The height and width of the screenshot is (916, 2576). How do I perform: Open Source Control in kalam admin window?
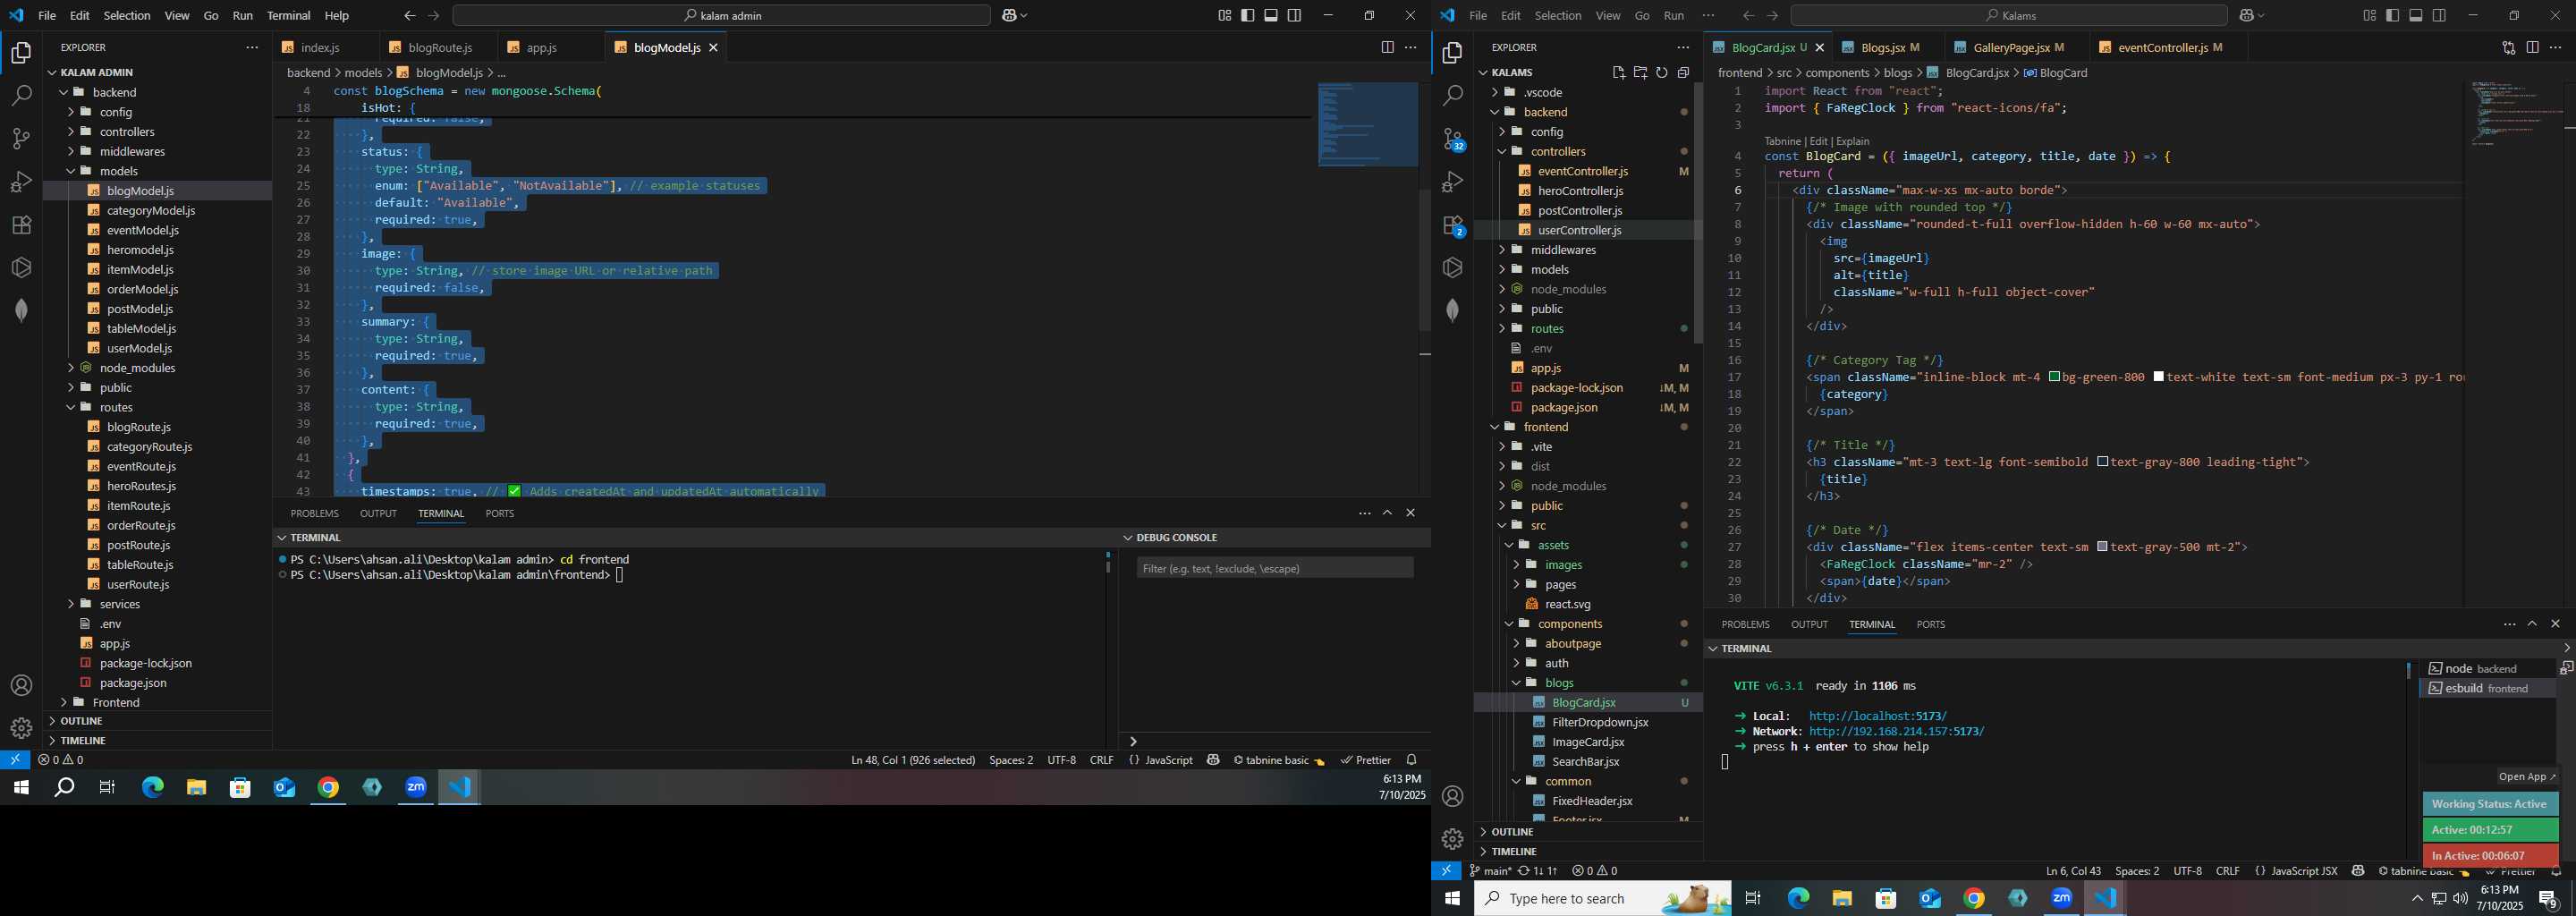pos(21,139)
